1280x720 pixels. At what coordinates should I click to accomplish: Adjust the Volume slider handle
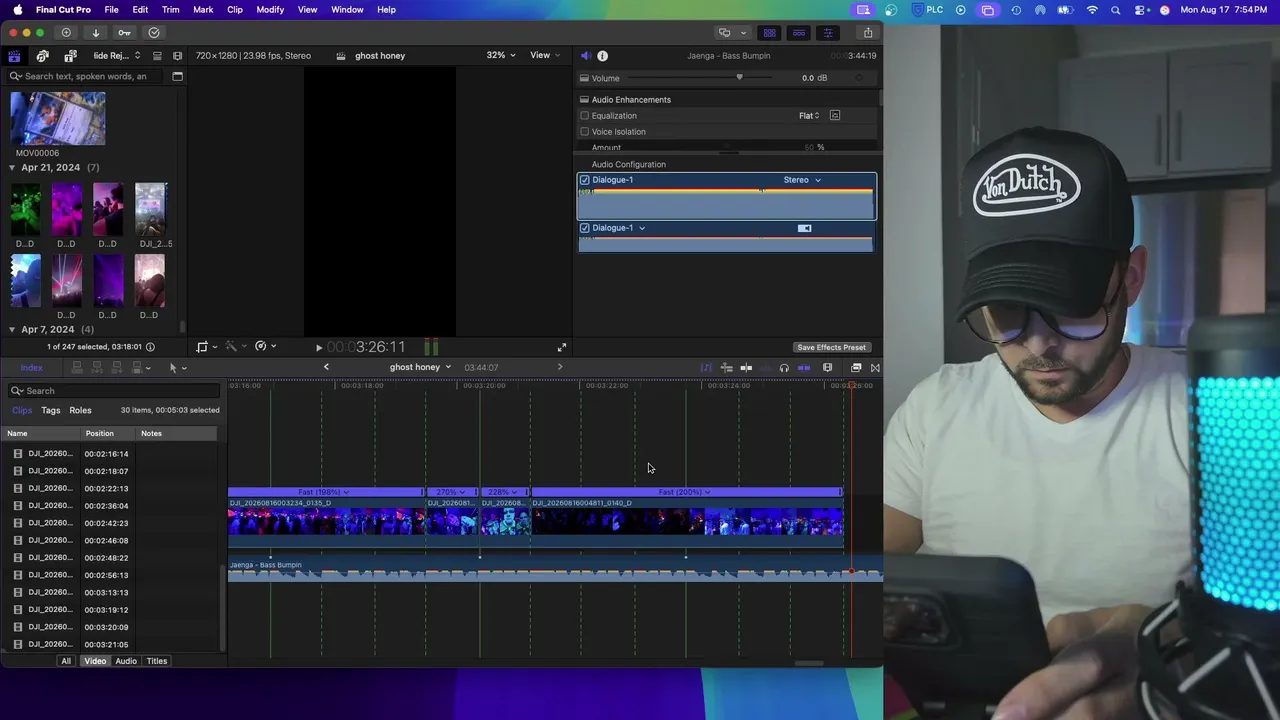click(x=740, y=77)
